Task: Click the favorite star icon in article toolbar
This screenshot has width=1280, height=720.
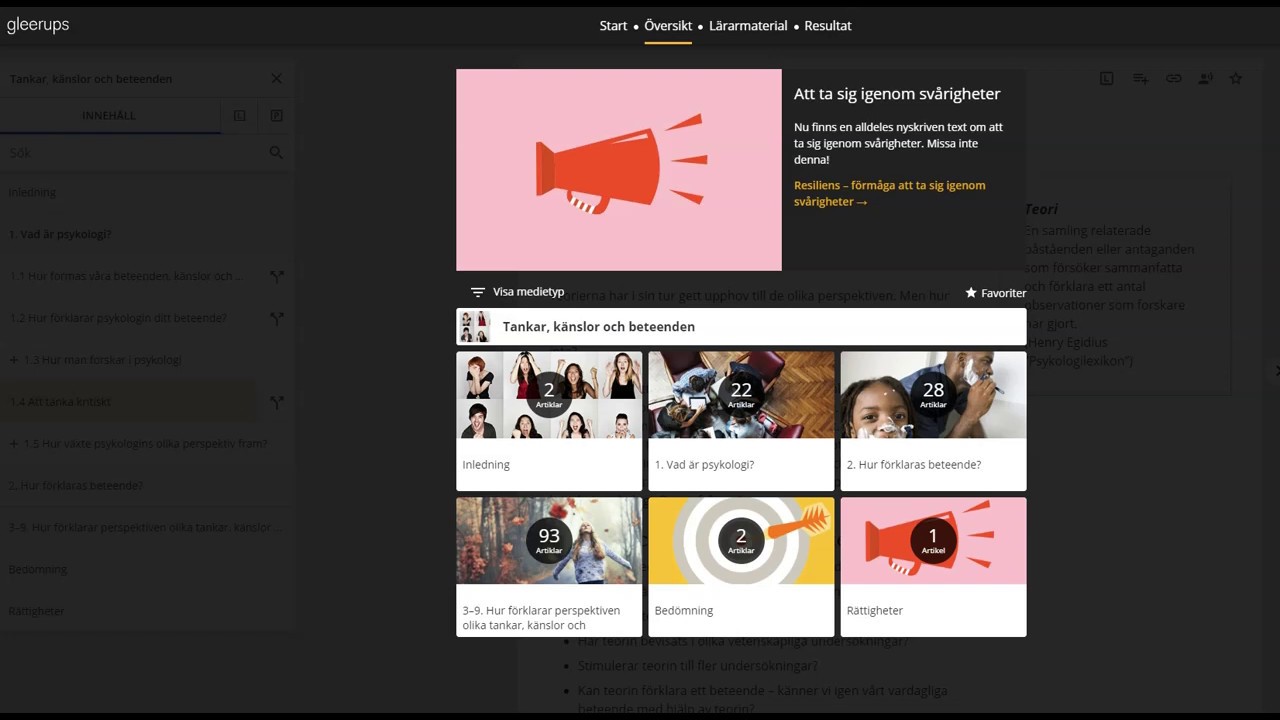Action: (1236, 78)
